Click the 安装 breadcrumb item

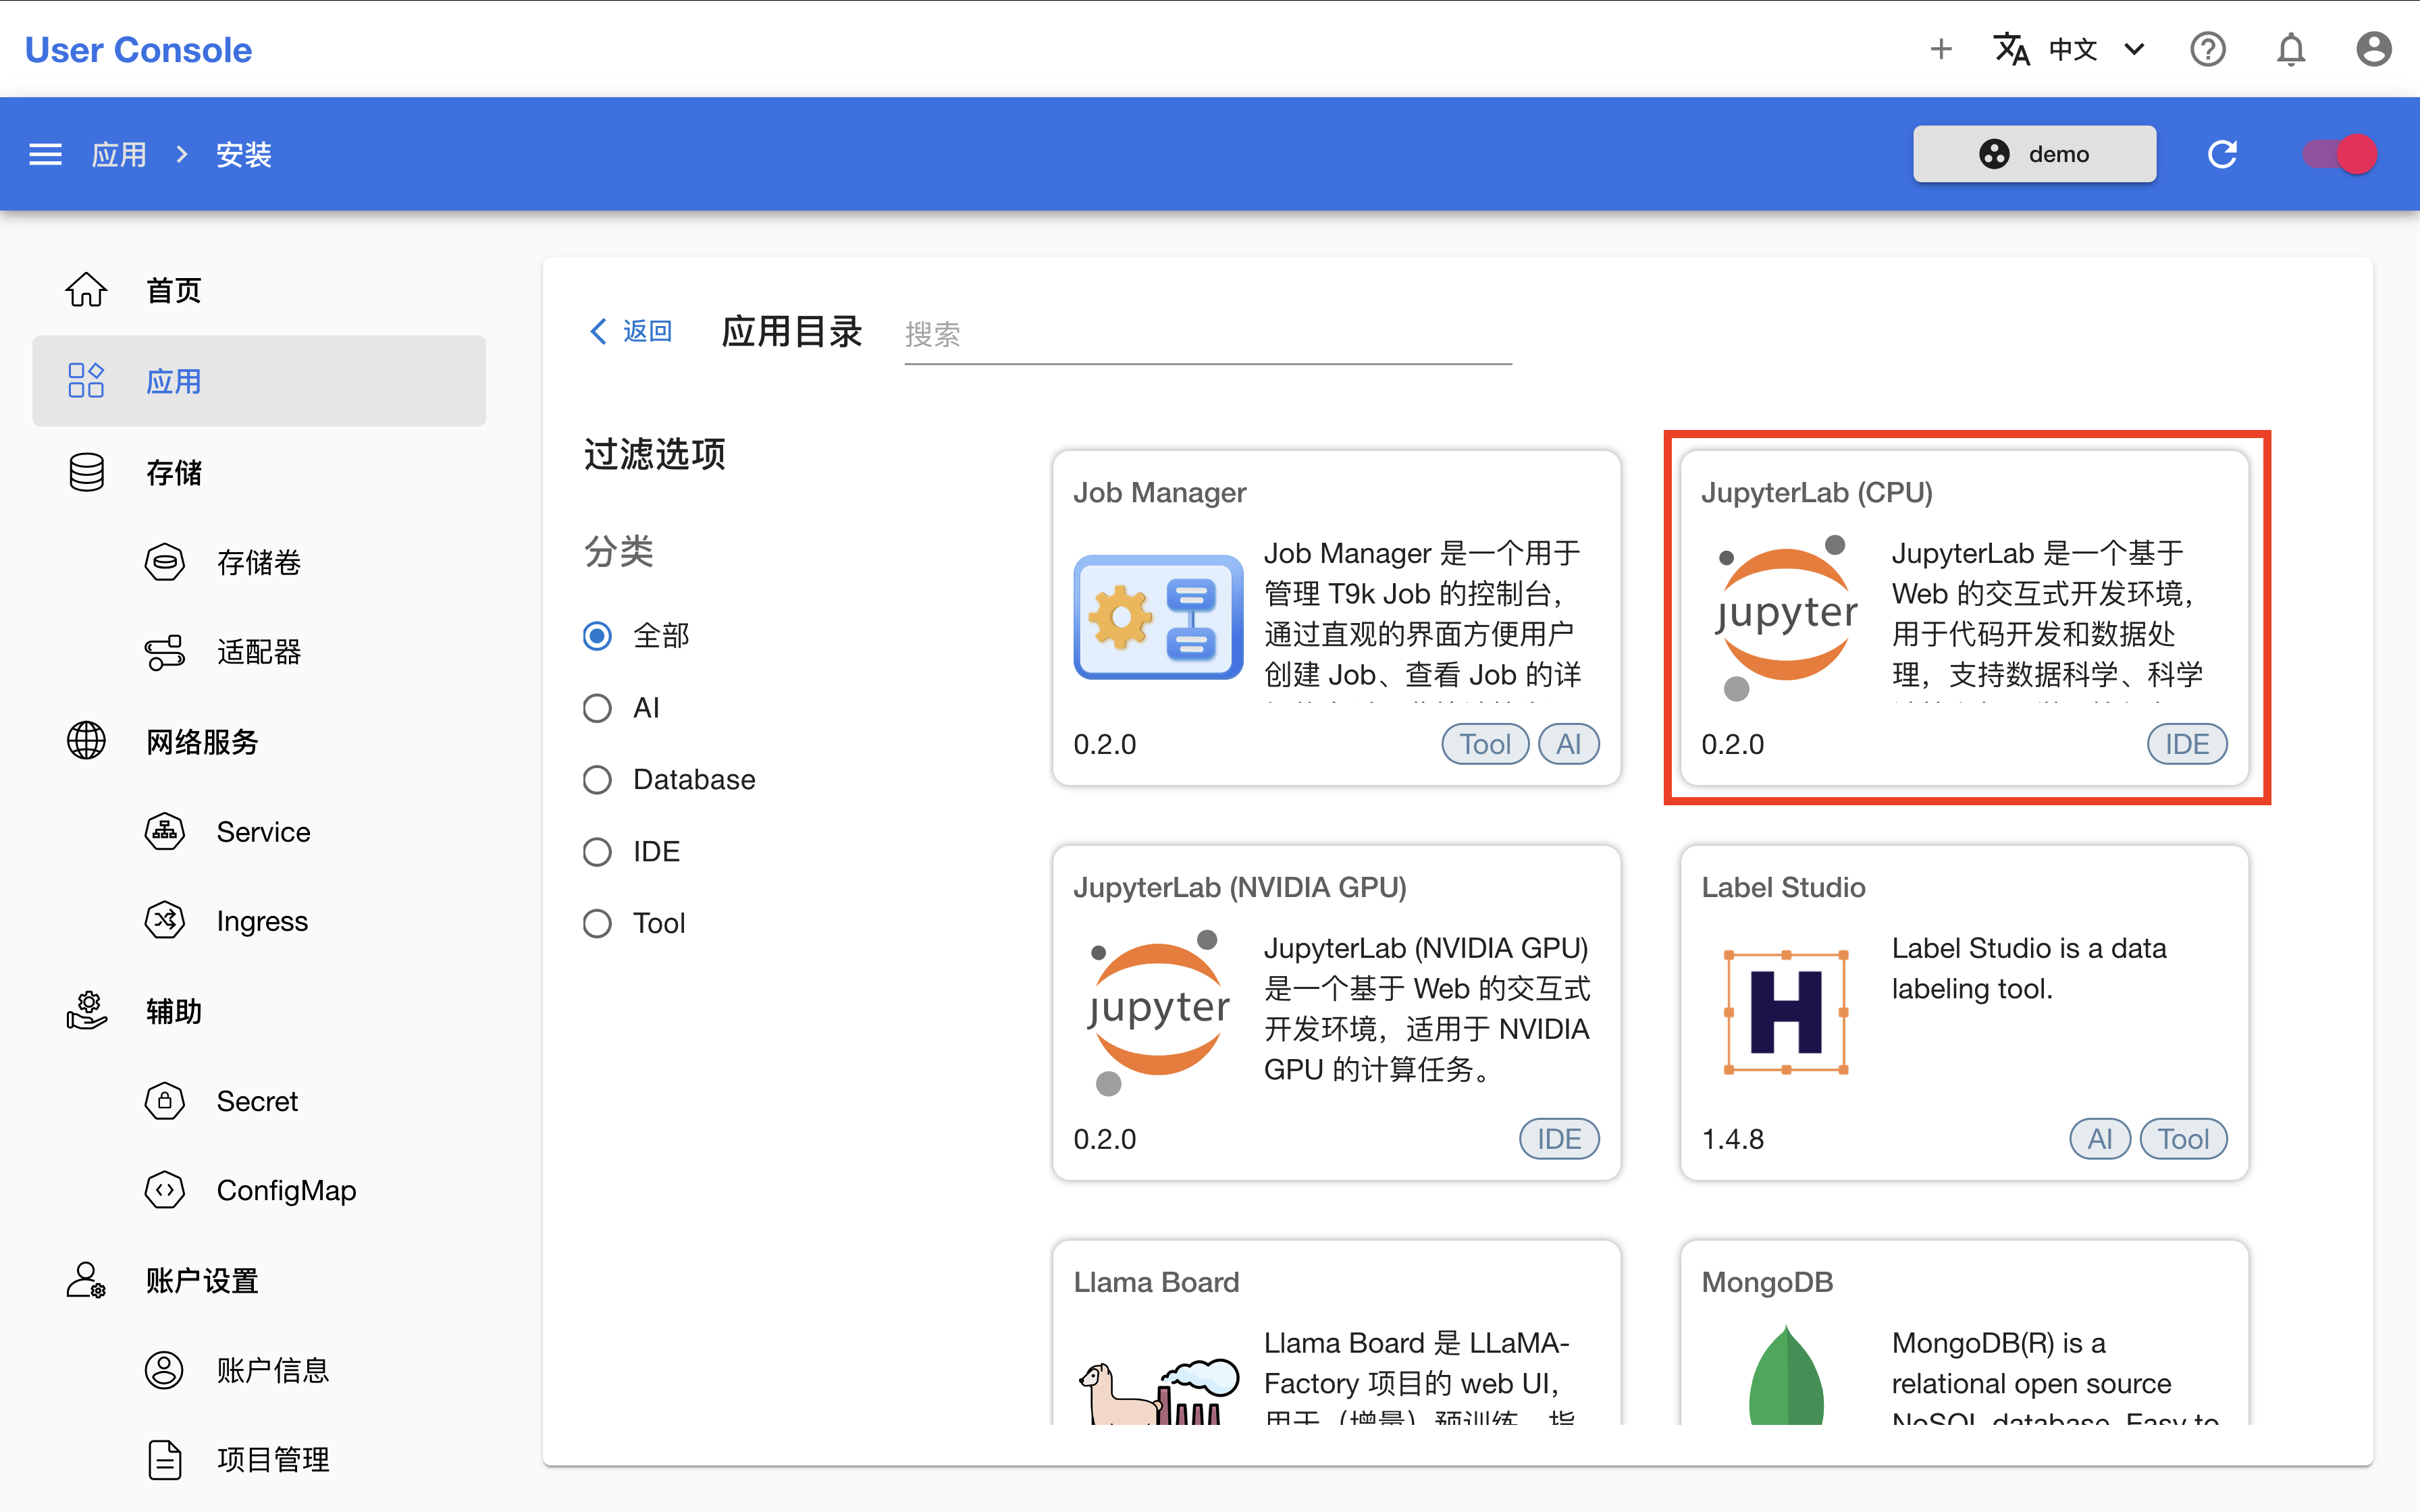coord(244,154)
